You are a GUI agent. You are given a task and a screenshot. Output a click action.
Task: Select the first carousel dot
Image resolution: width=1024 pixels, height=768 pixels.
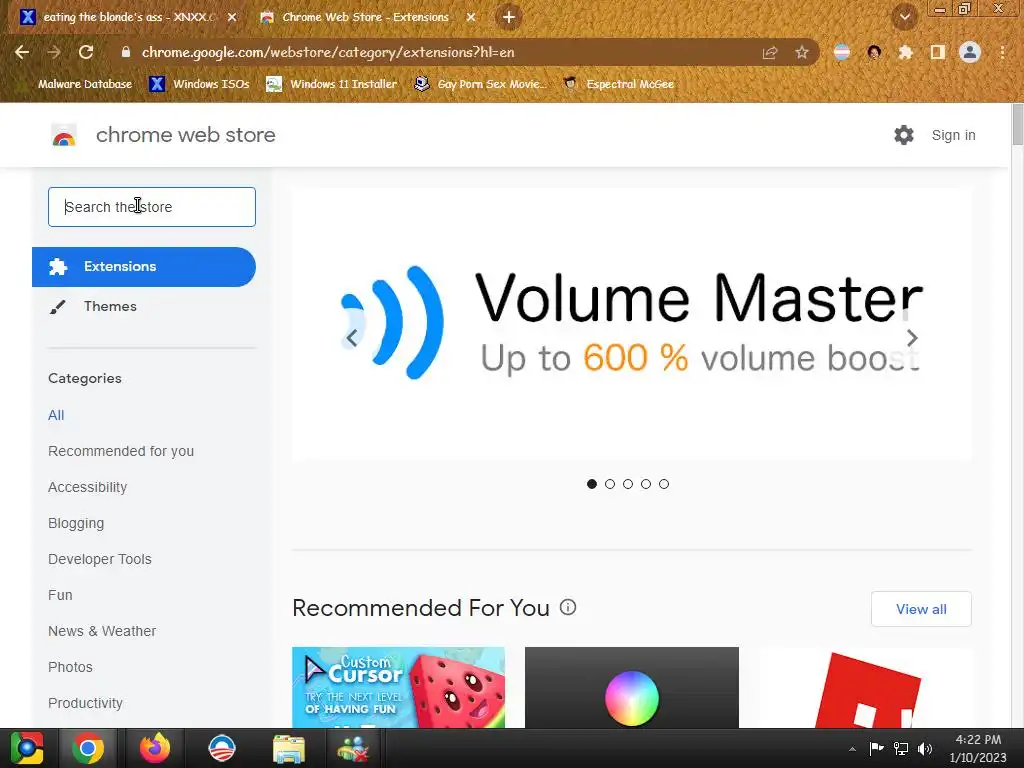[x=592, y=484]
